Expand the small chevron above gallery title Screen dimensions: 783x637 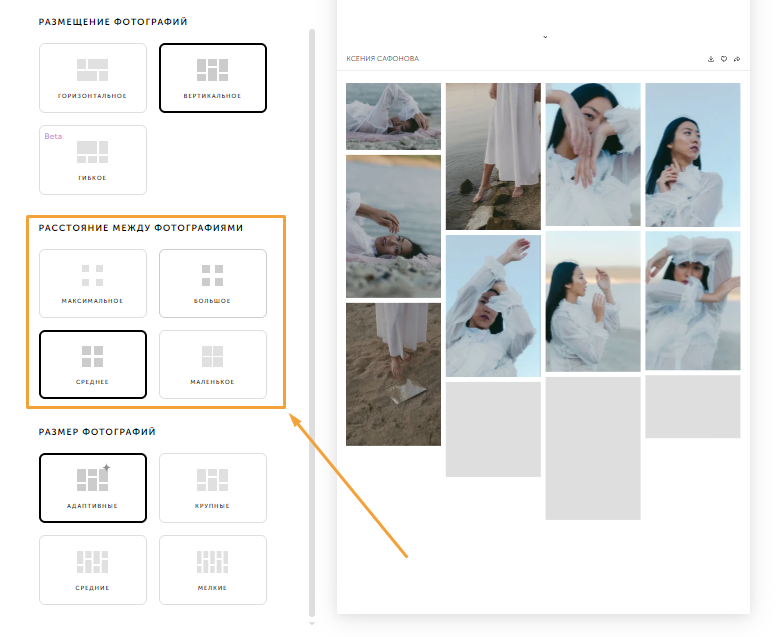click(545, 37)
